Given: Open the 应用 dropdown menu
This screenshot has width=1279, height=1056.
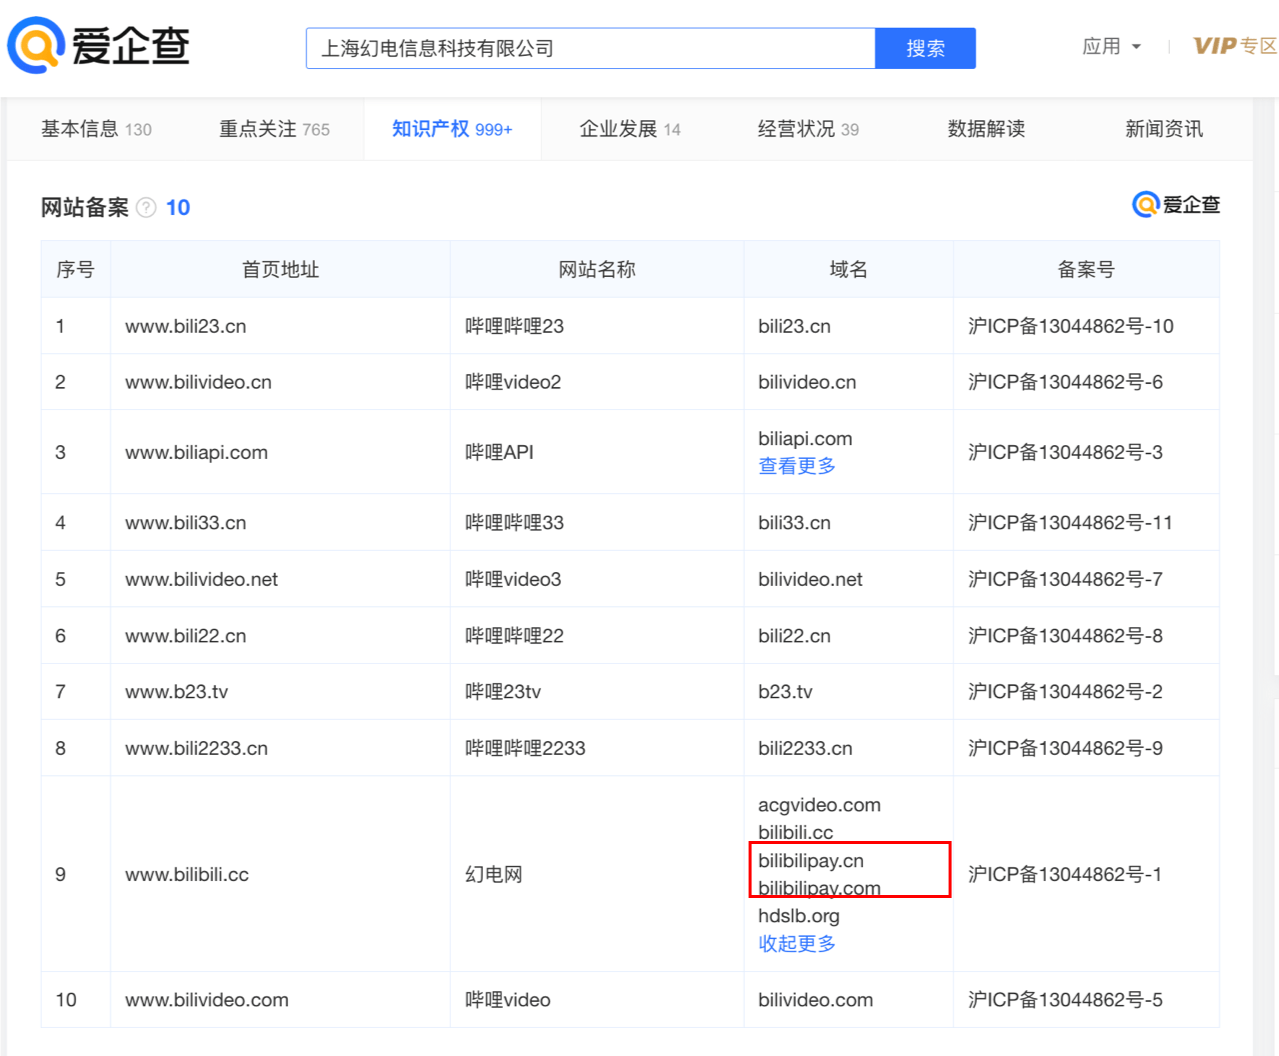Looking at the screenshot, I should tap(1111, 46).
